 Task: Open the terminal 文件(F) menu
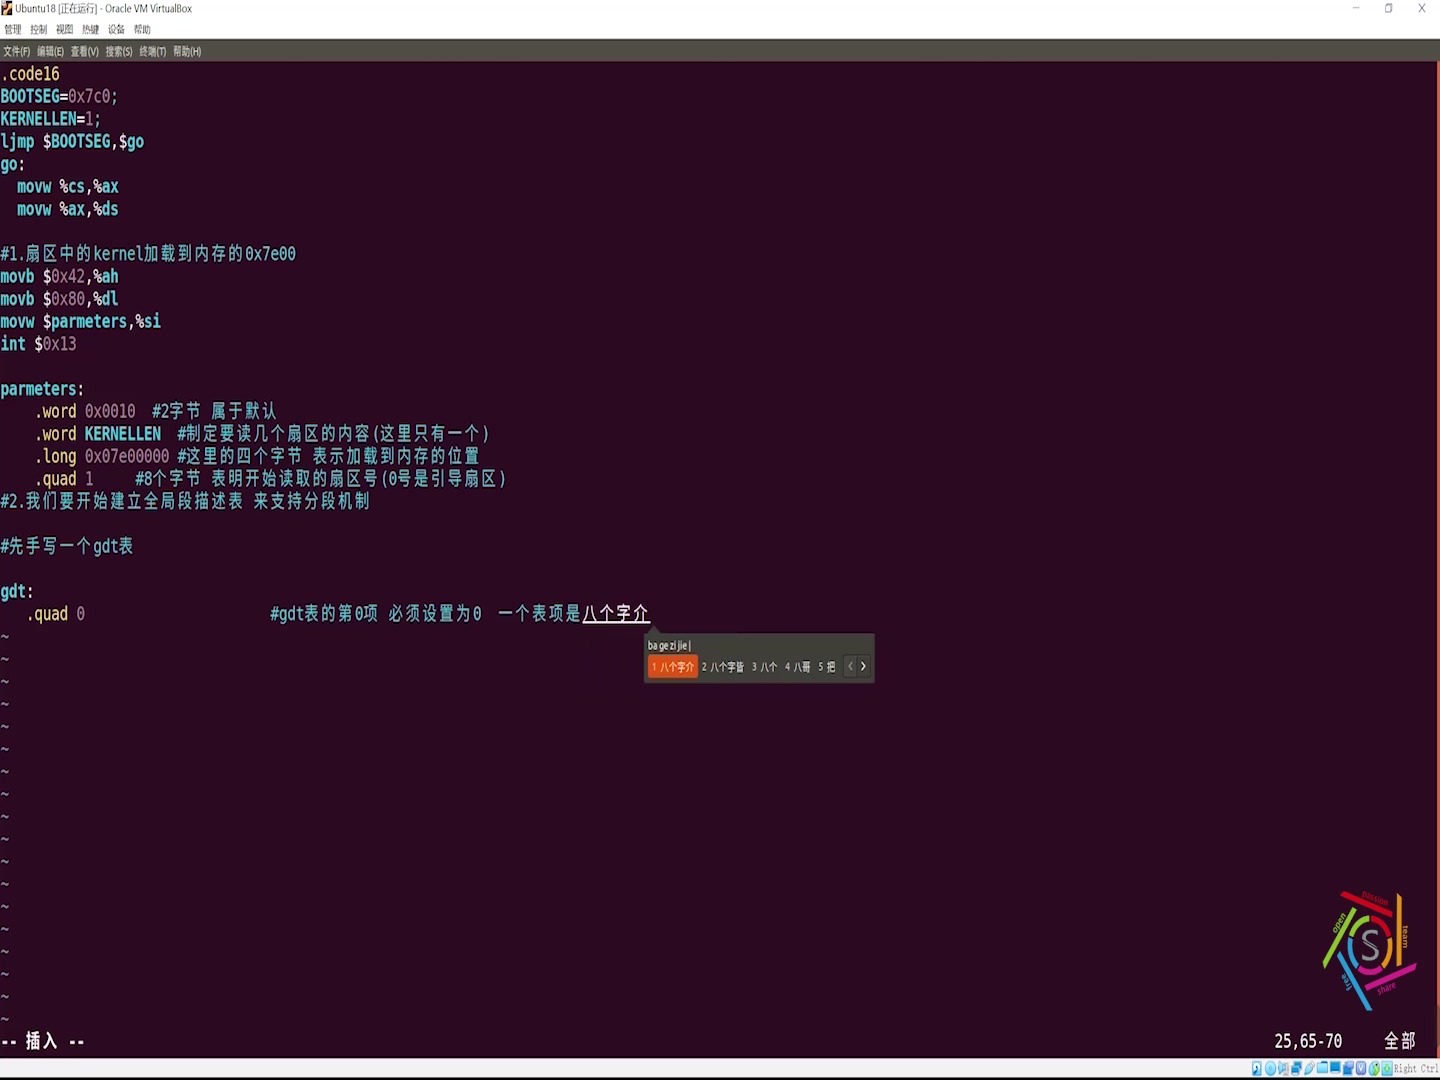pos(16,51)
